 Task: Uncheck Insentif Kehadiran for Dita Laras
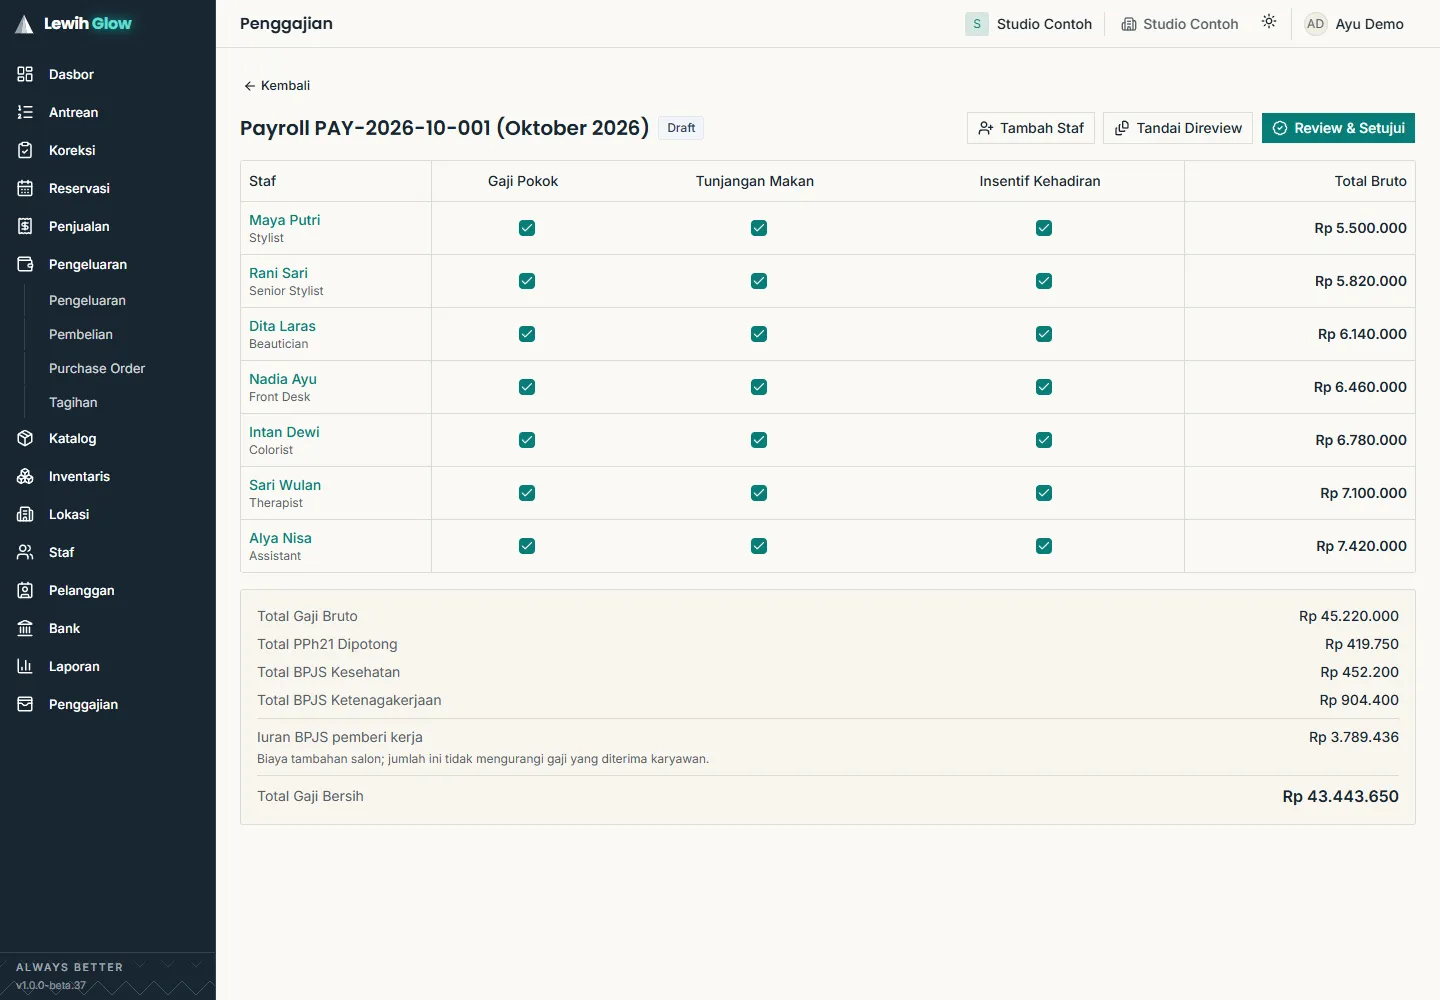click(x=1044, y=334)
